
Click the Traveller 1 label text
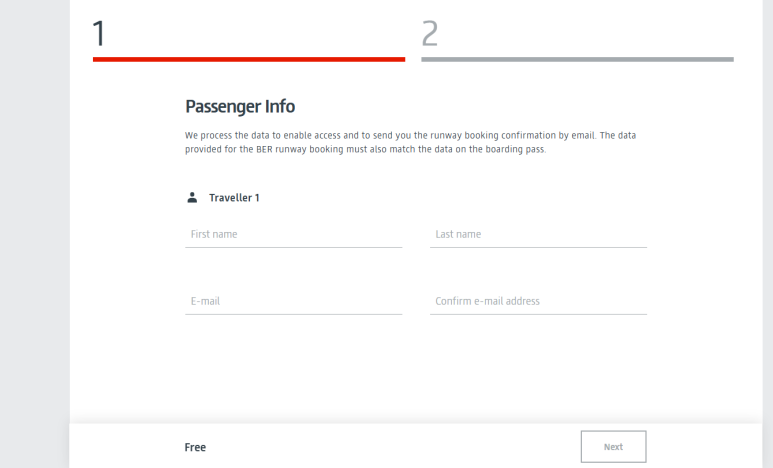[234, 198]
